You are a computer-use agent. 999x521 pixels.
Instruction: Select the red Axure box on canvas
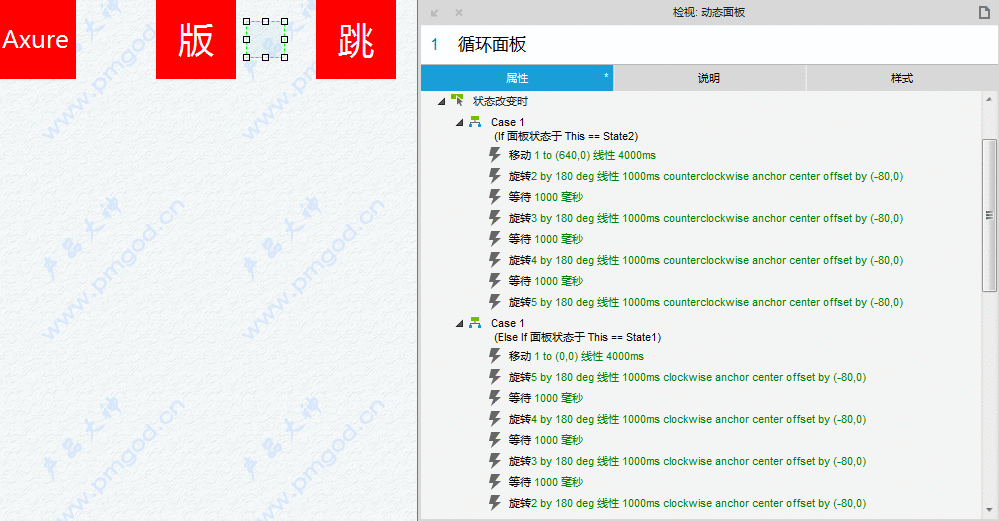pos(38,39)
